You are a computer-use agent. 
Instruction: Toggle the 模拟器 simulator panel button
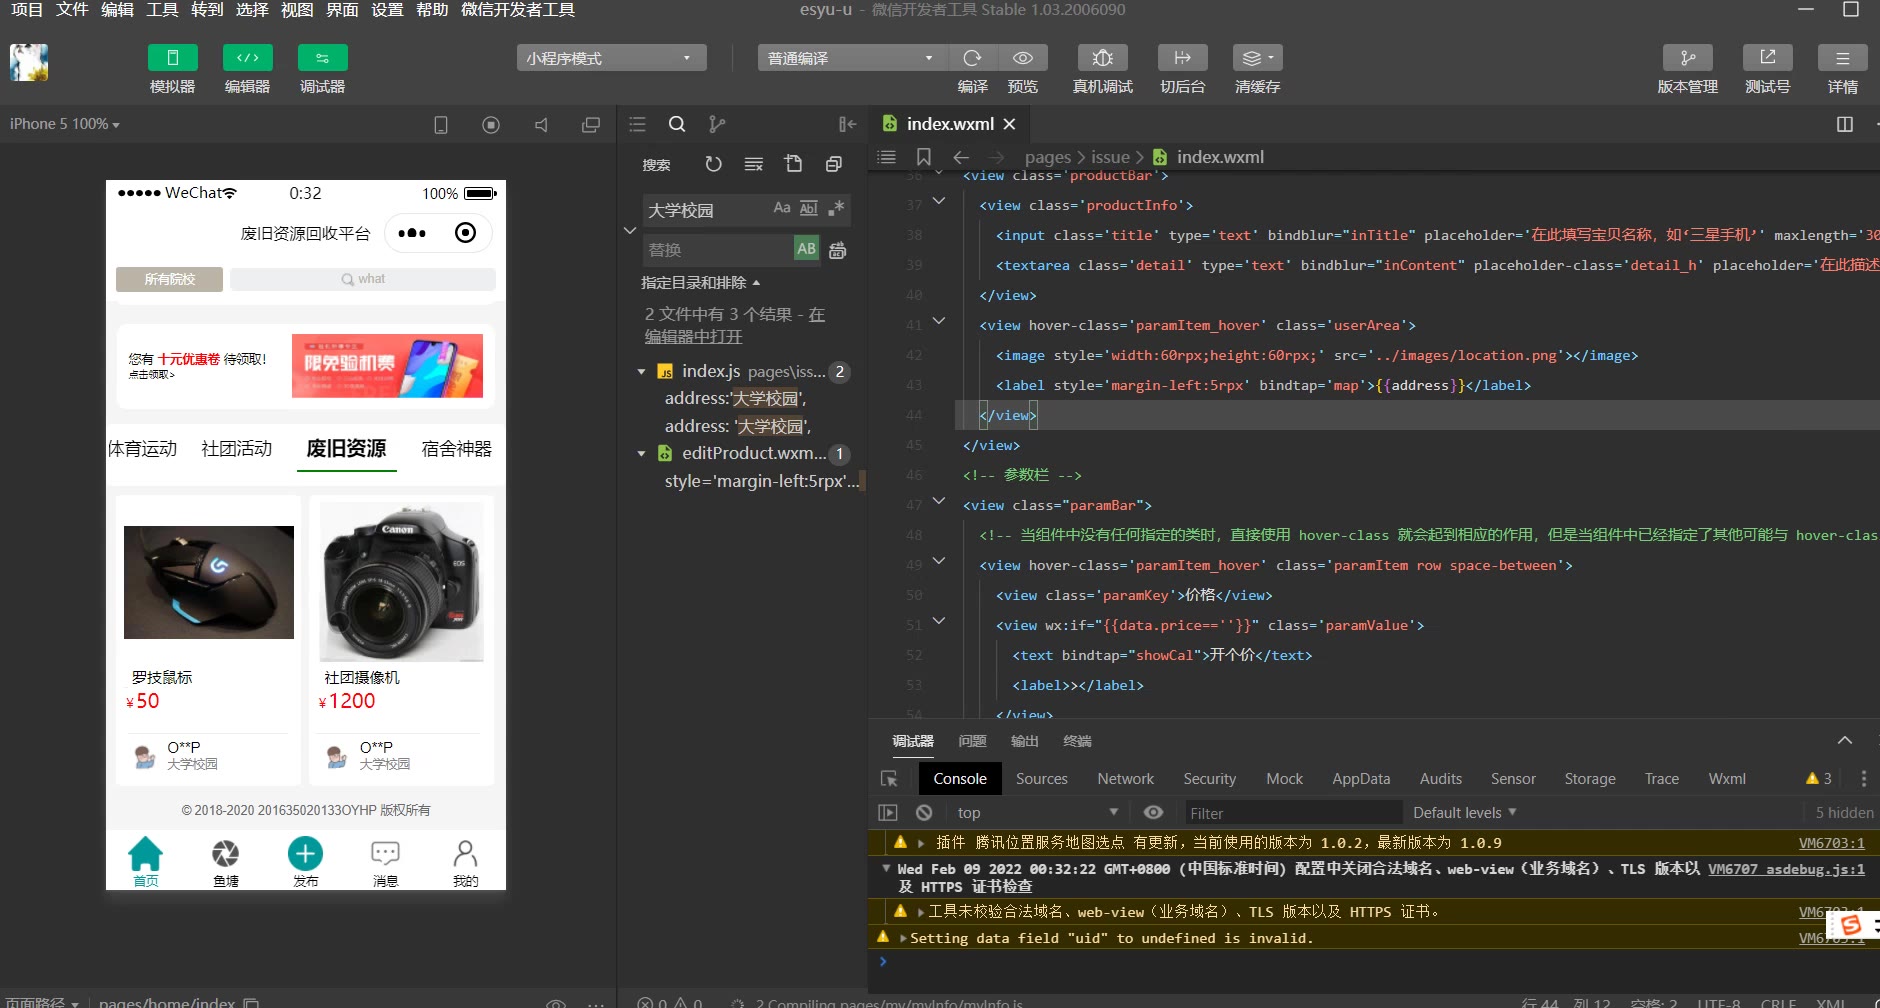pyautogui.click(x=172, y=58)
